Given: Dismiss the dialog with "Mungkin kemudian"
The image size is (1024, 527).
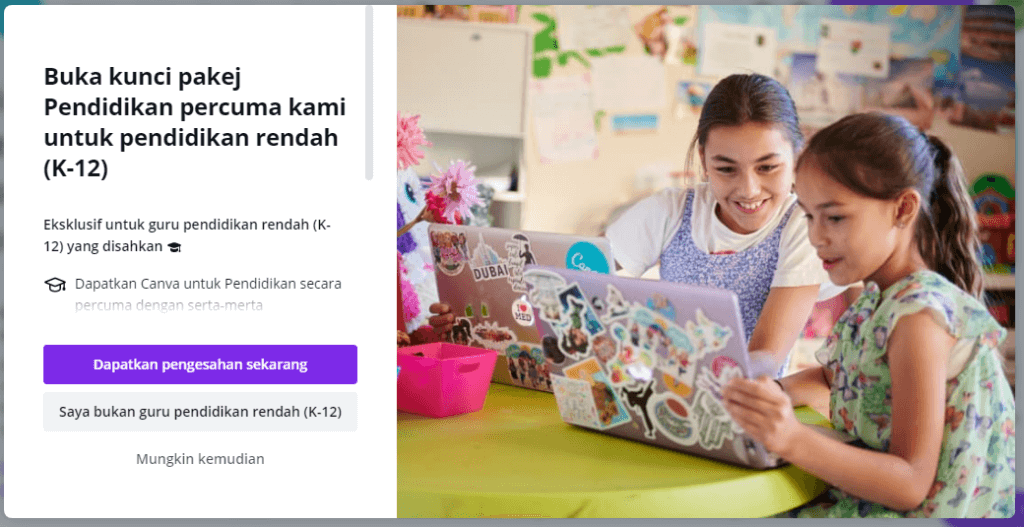Looking at the screenshot, I should click(200, 459).
